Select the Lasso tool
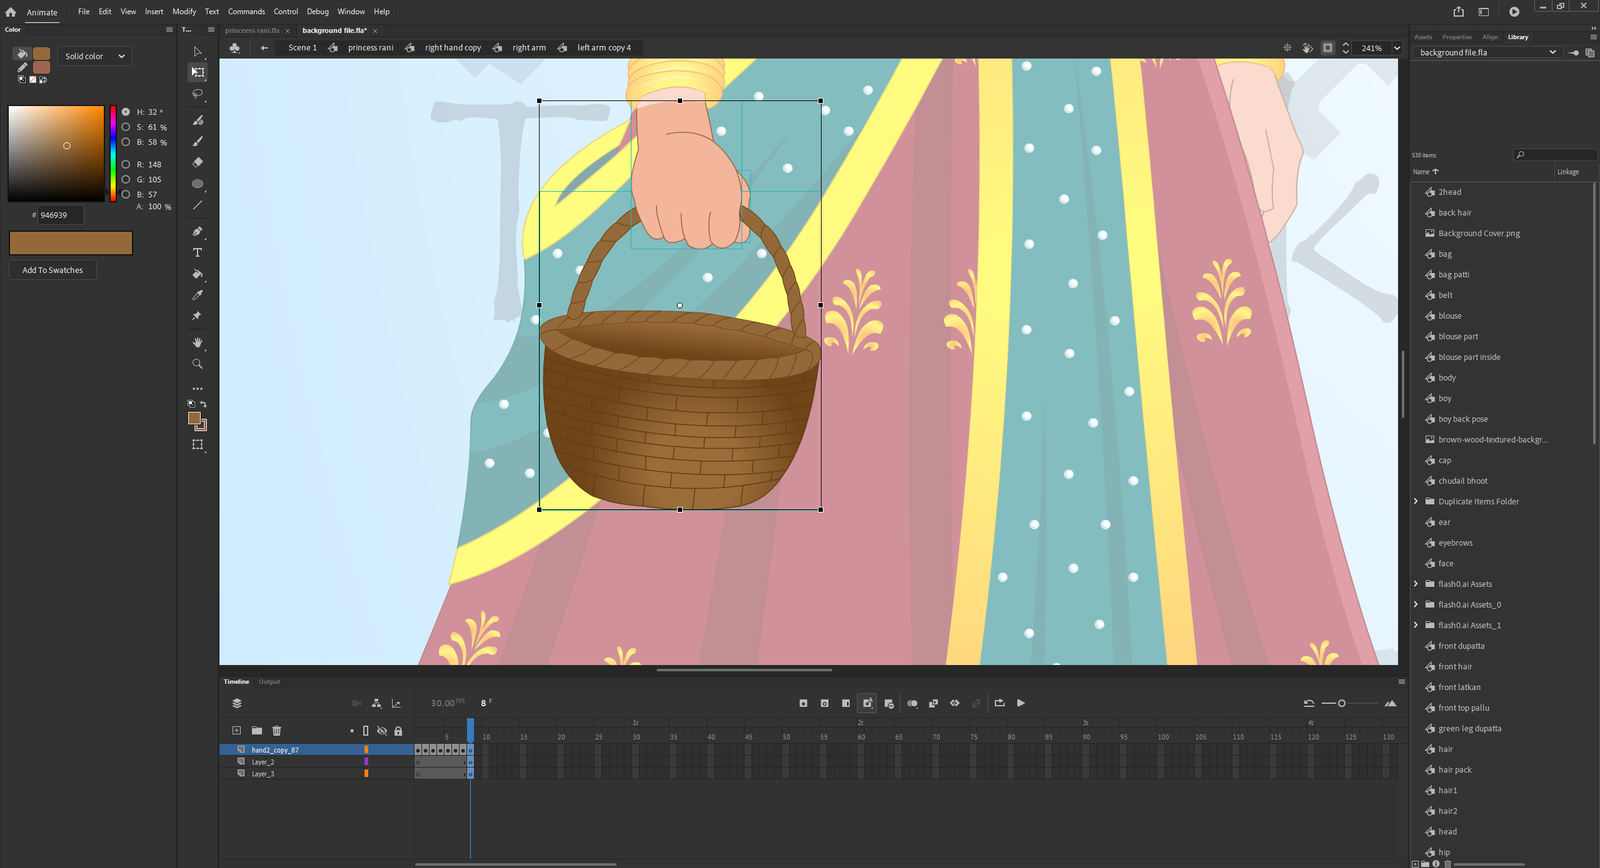 (197, 94)
